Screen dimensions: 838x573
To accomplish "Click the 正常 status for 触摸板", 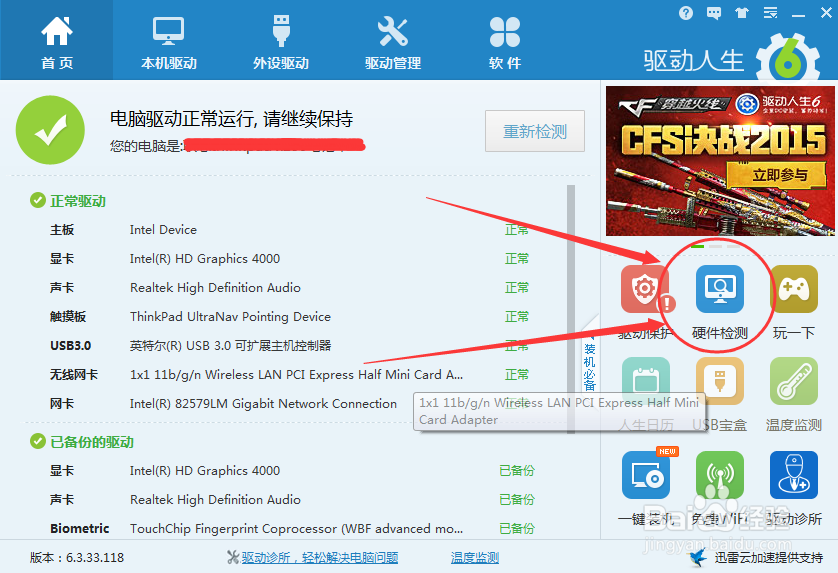I will pos(516,316).
